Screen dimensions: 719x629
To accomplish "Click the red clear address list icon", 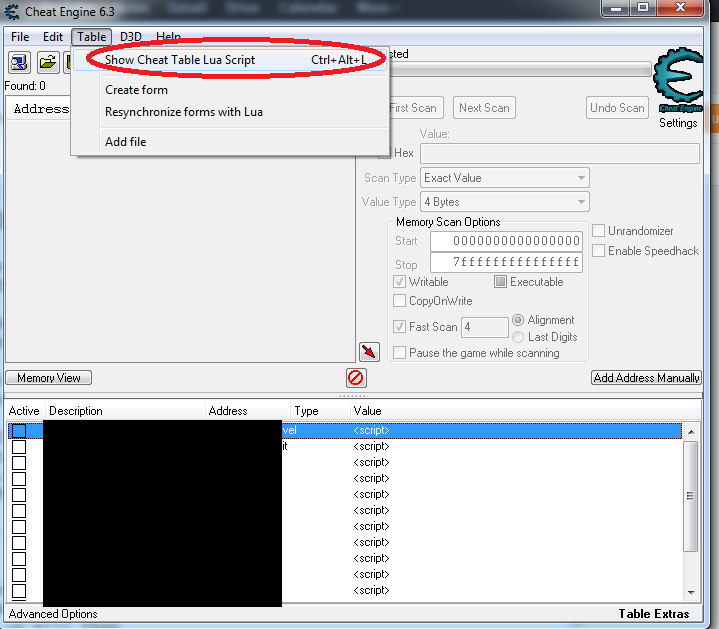I will pyautogui.click(x=356, y=378).
